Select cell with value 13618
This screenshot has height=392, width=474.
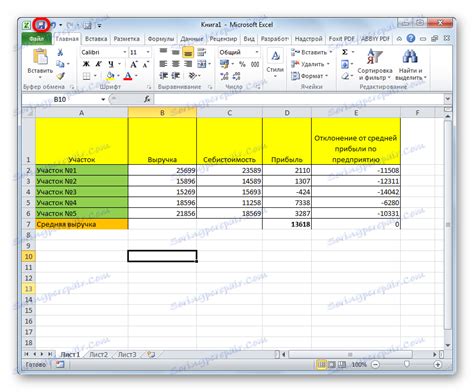(287, 224)
